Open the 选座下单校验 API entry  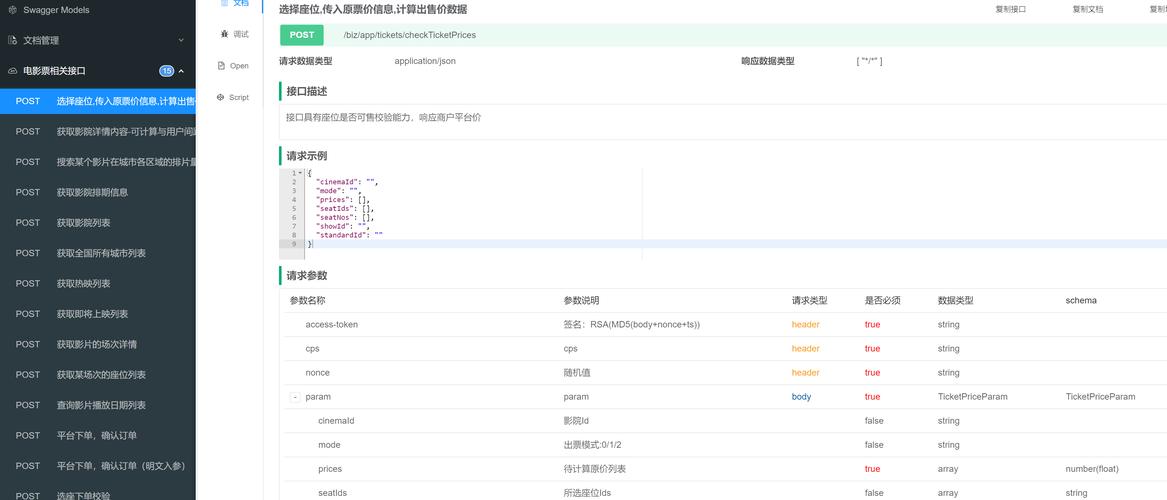tap(97, 494)
